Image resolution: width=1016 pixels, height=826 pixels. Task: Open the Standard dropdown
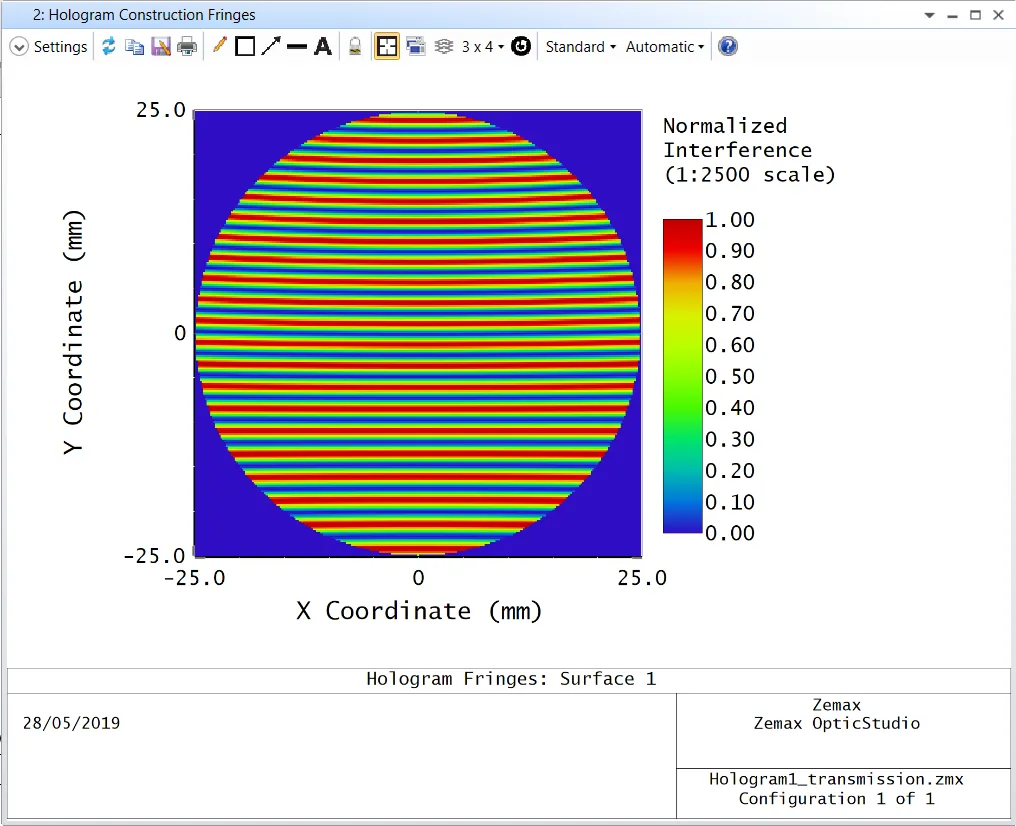(x=580, y=47)
